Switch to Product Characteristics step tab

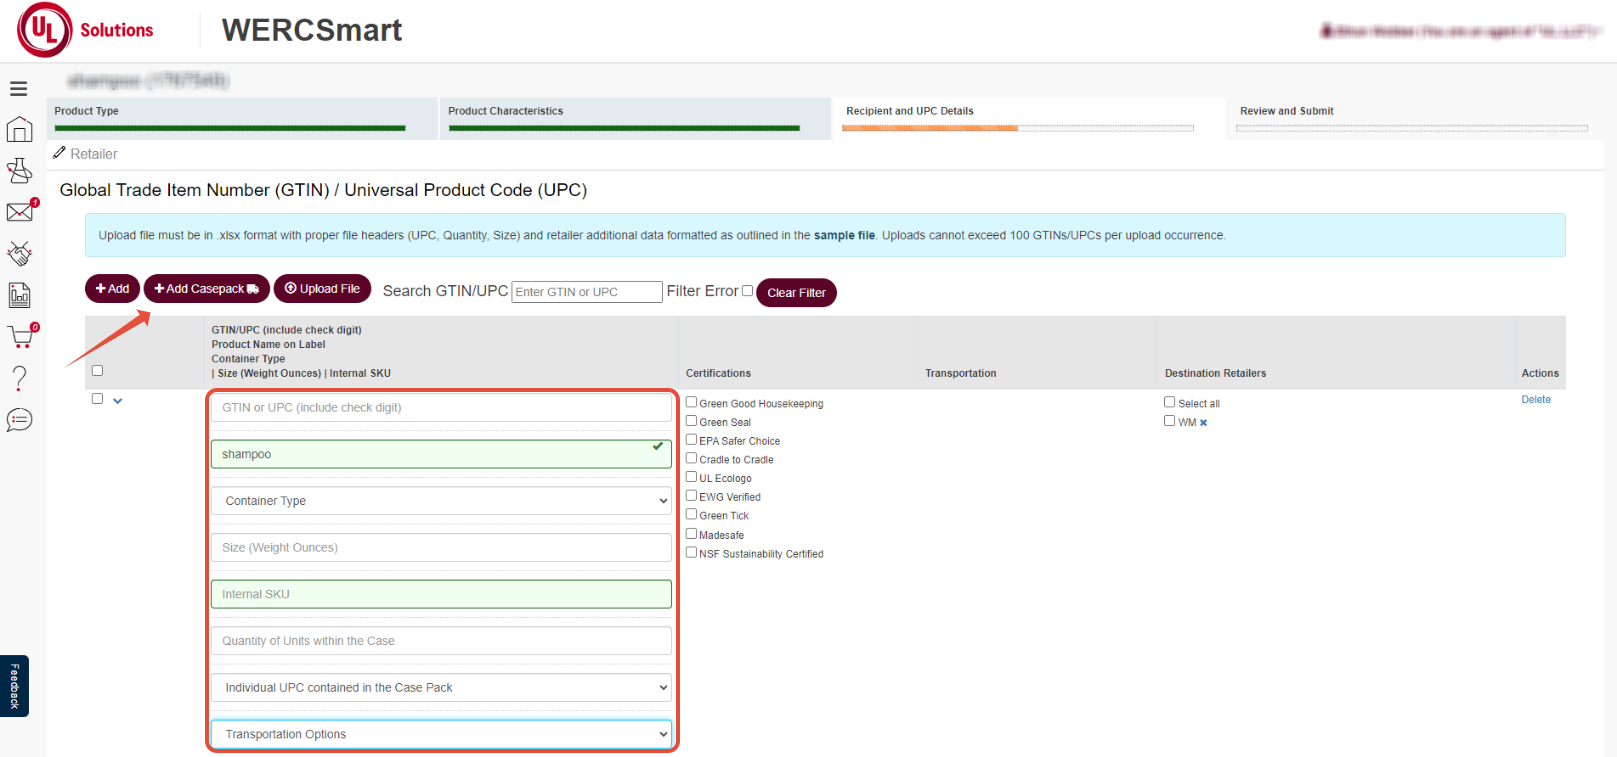pyautogui.click(x=635, y=118)
